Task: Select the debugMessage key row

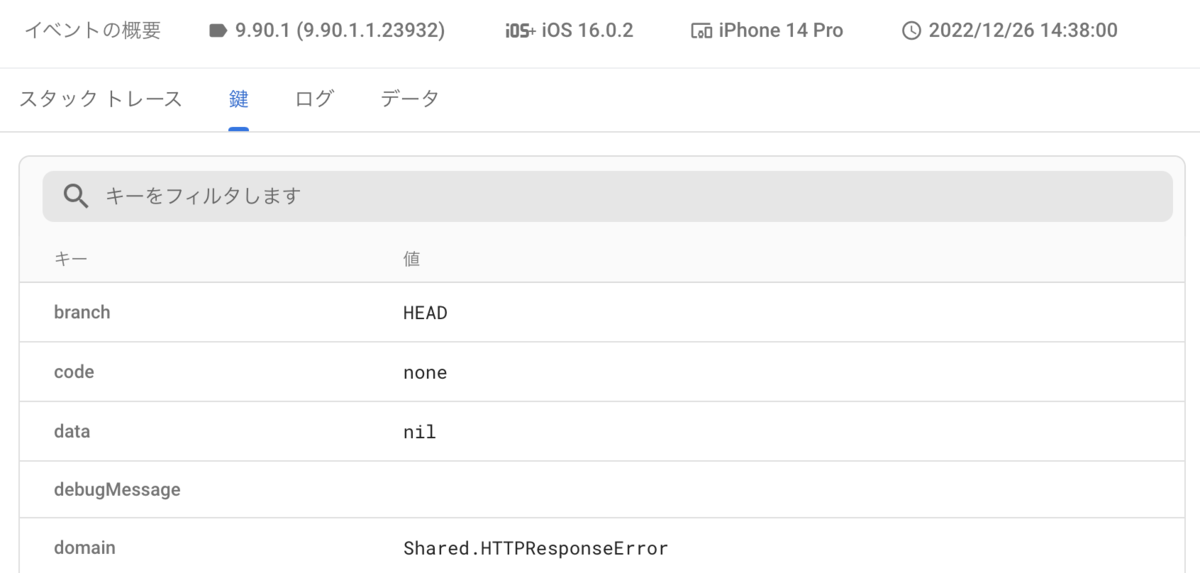Action: pos(601,490)
